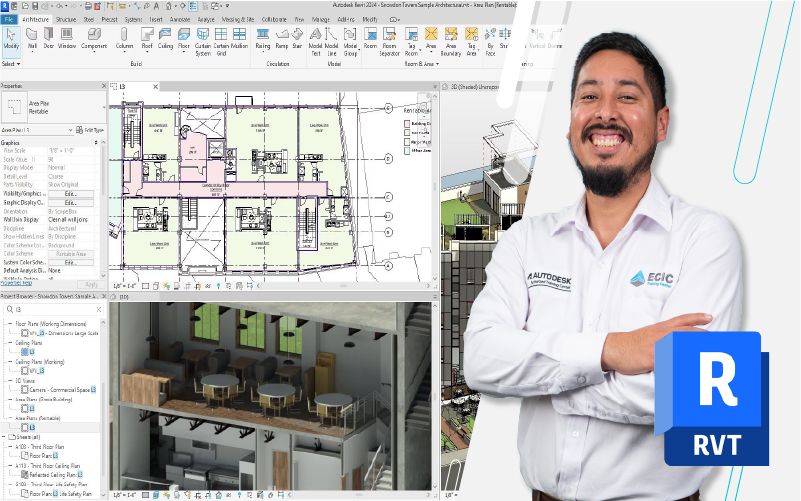Pick the Wall tool

[32, 39]
